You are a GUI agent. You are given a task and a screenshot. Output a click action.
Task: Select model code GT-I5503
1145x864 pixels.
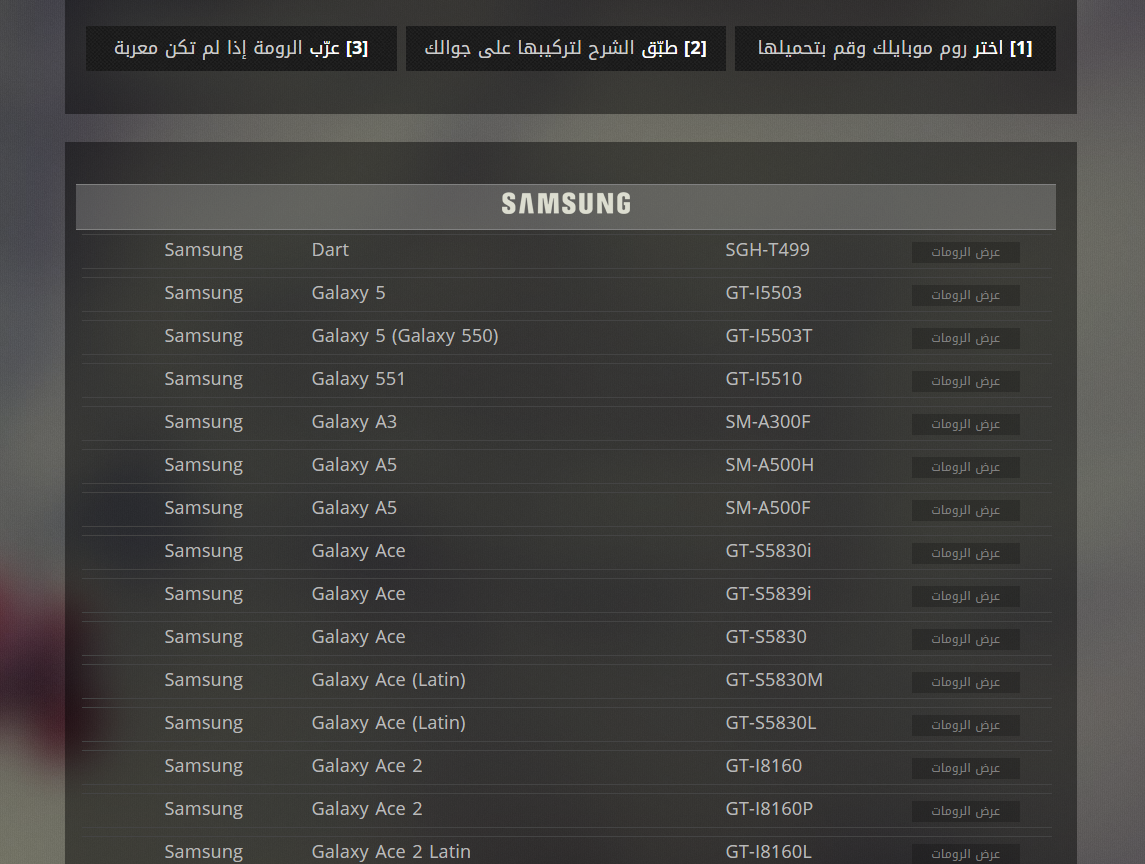[763, 293]
